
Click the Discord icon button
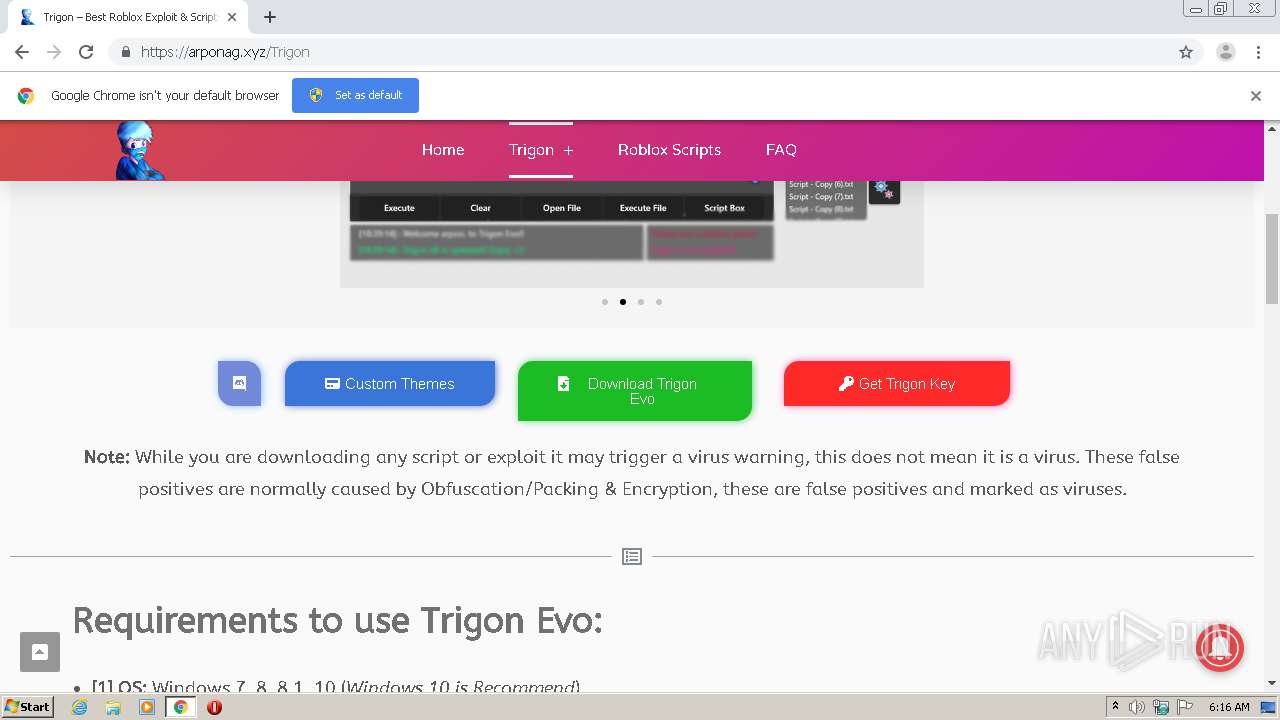(x=239, y=383)
